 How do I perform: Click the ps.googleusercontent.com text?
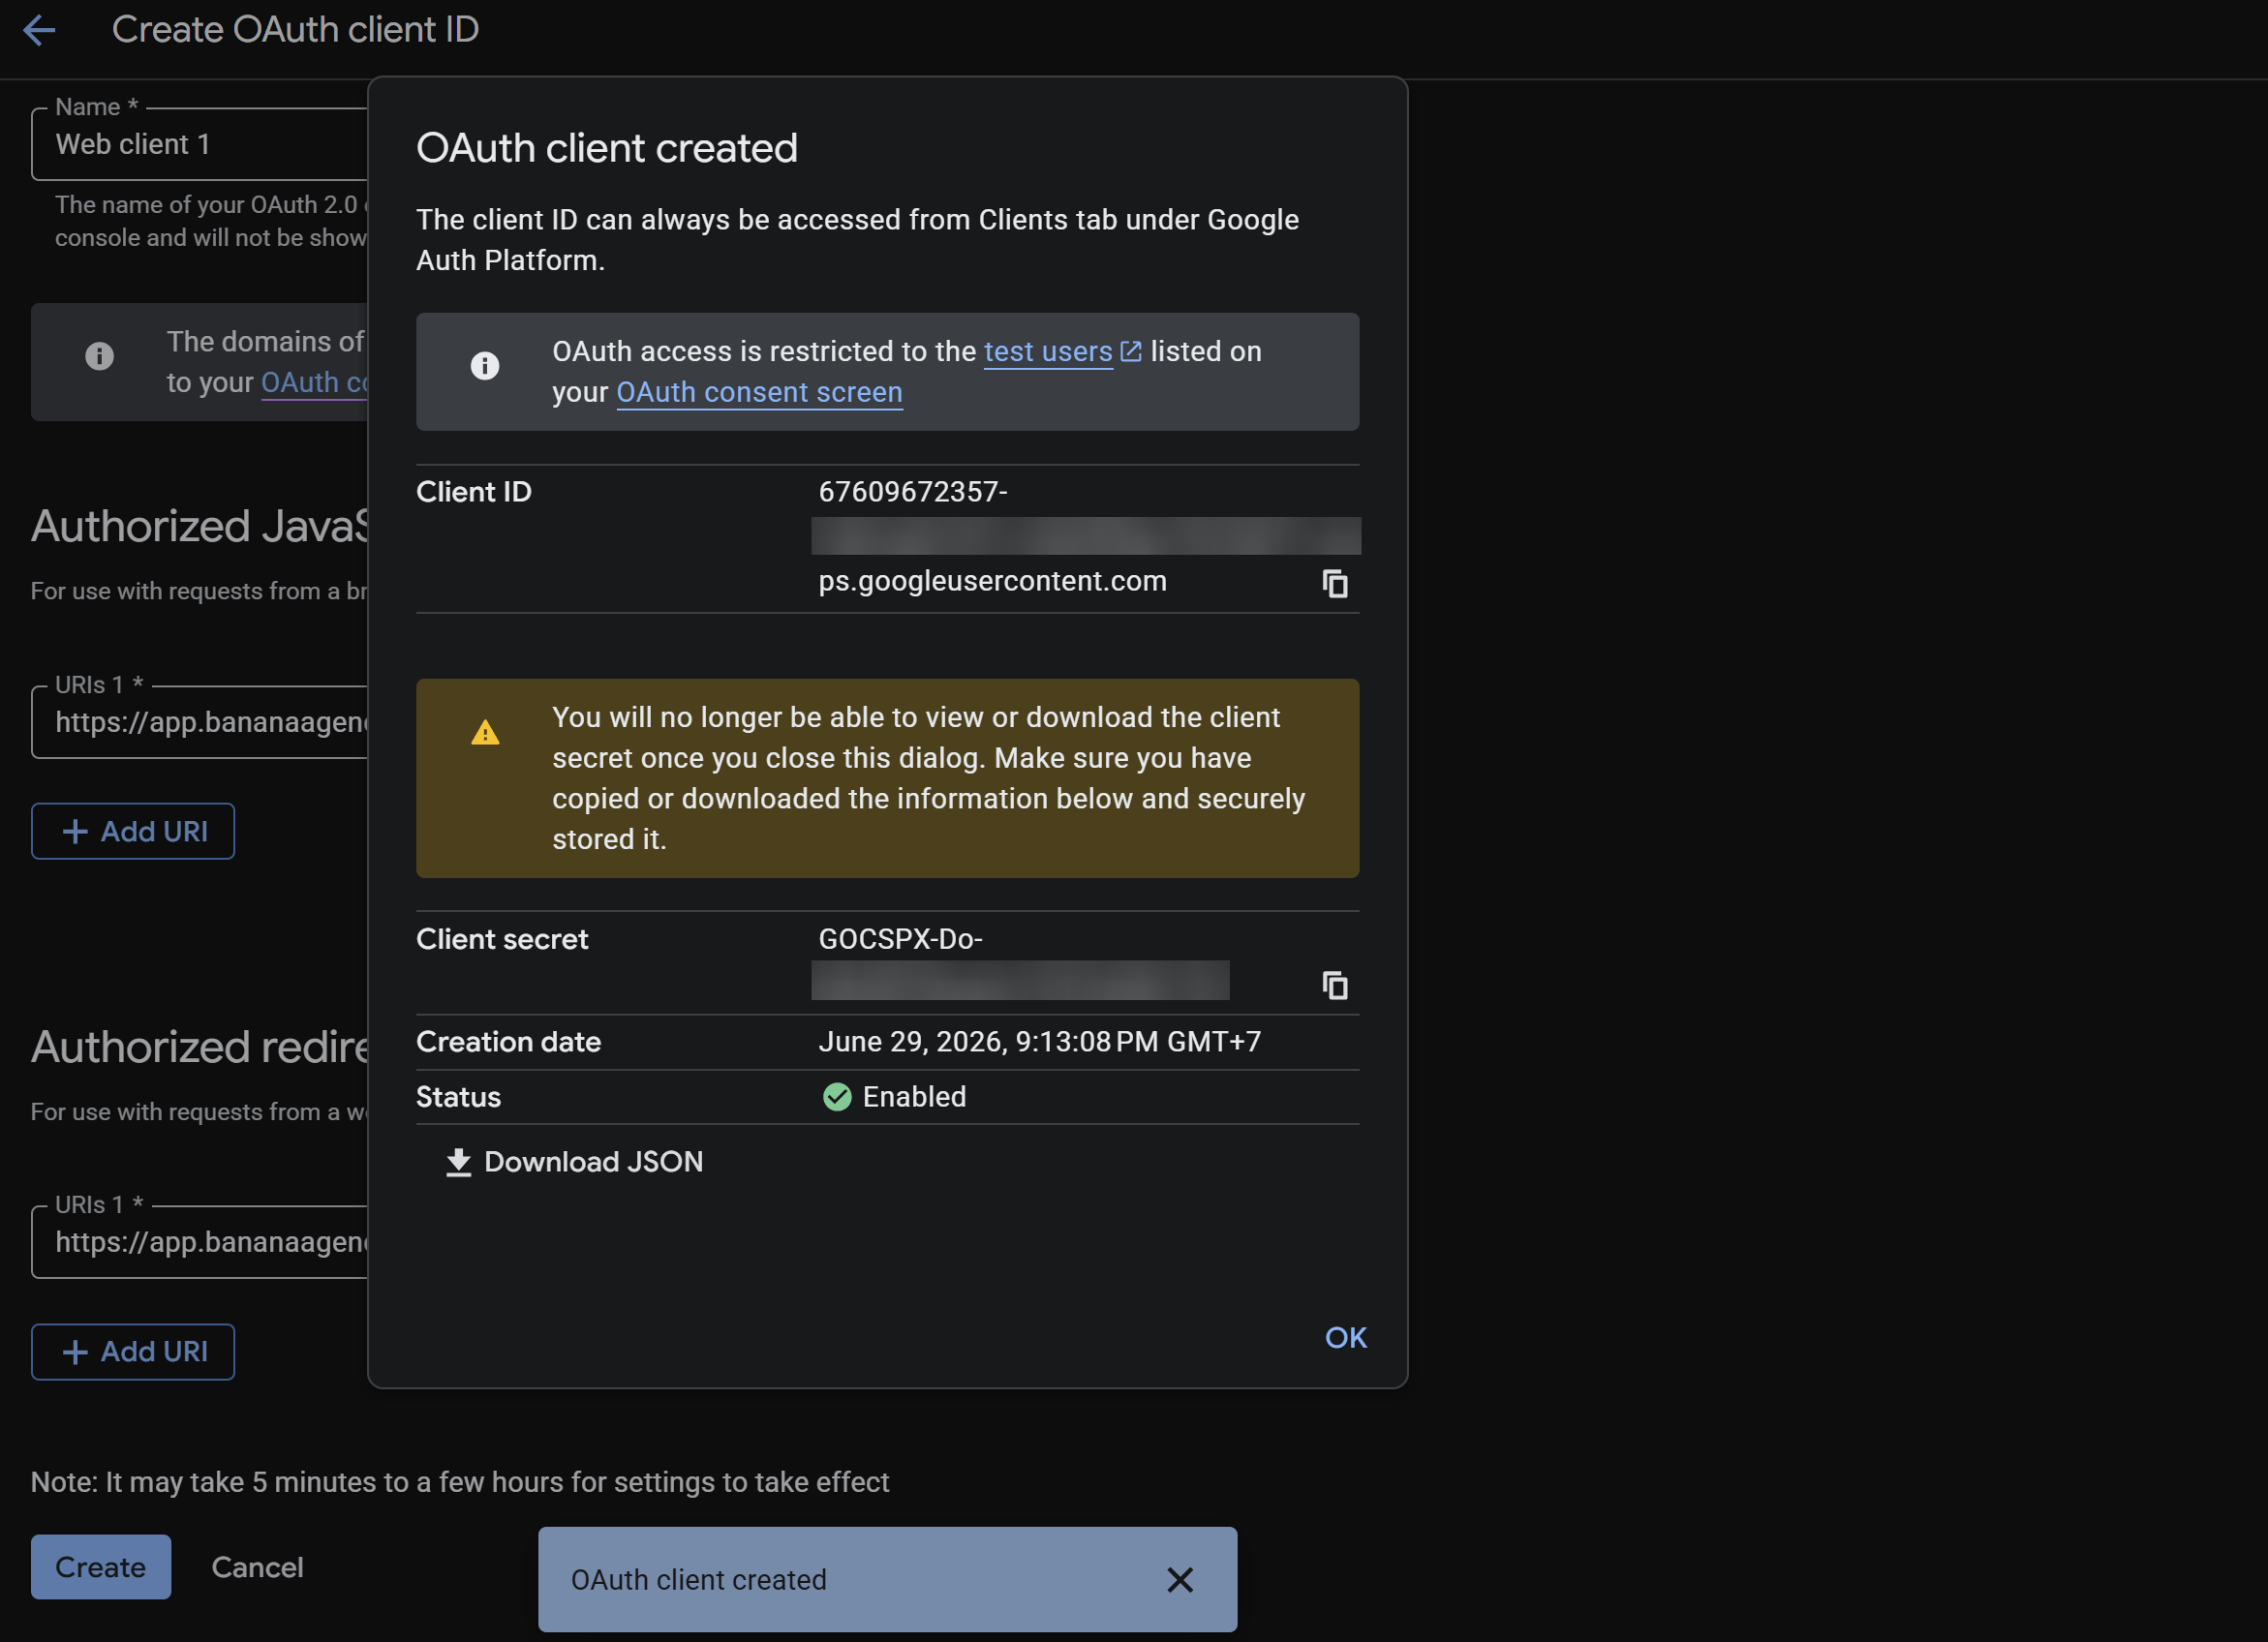(x=992, y=581)
